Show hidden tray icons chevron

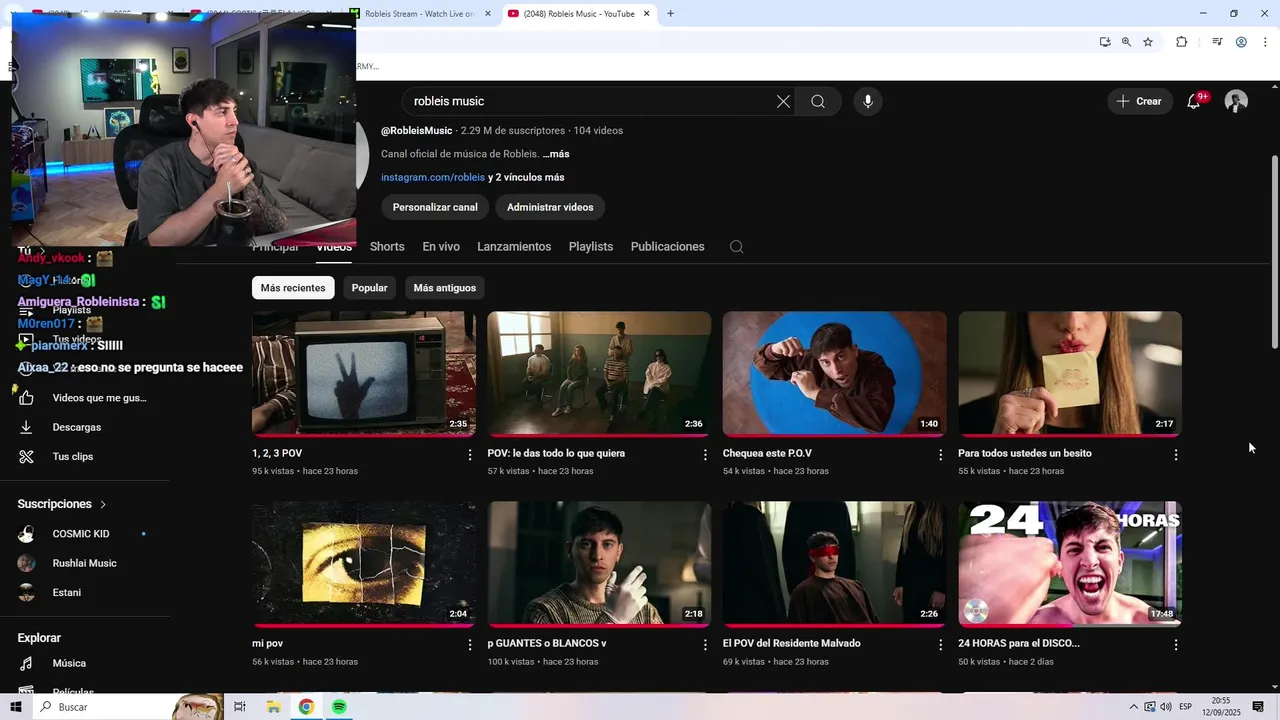[x=1134, y=707]
